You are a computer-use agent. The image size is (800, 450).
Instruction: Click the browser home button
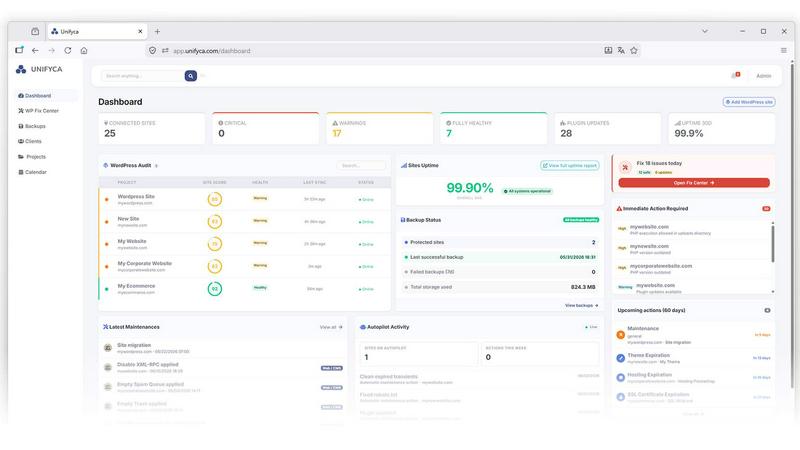(84, 51)
